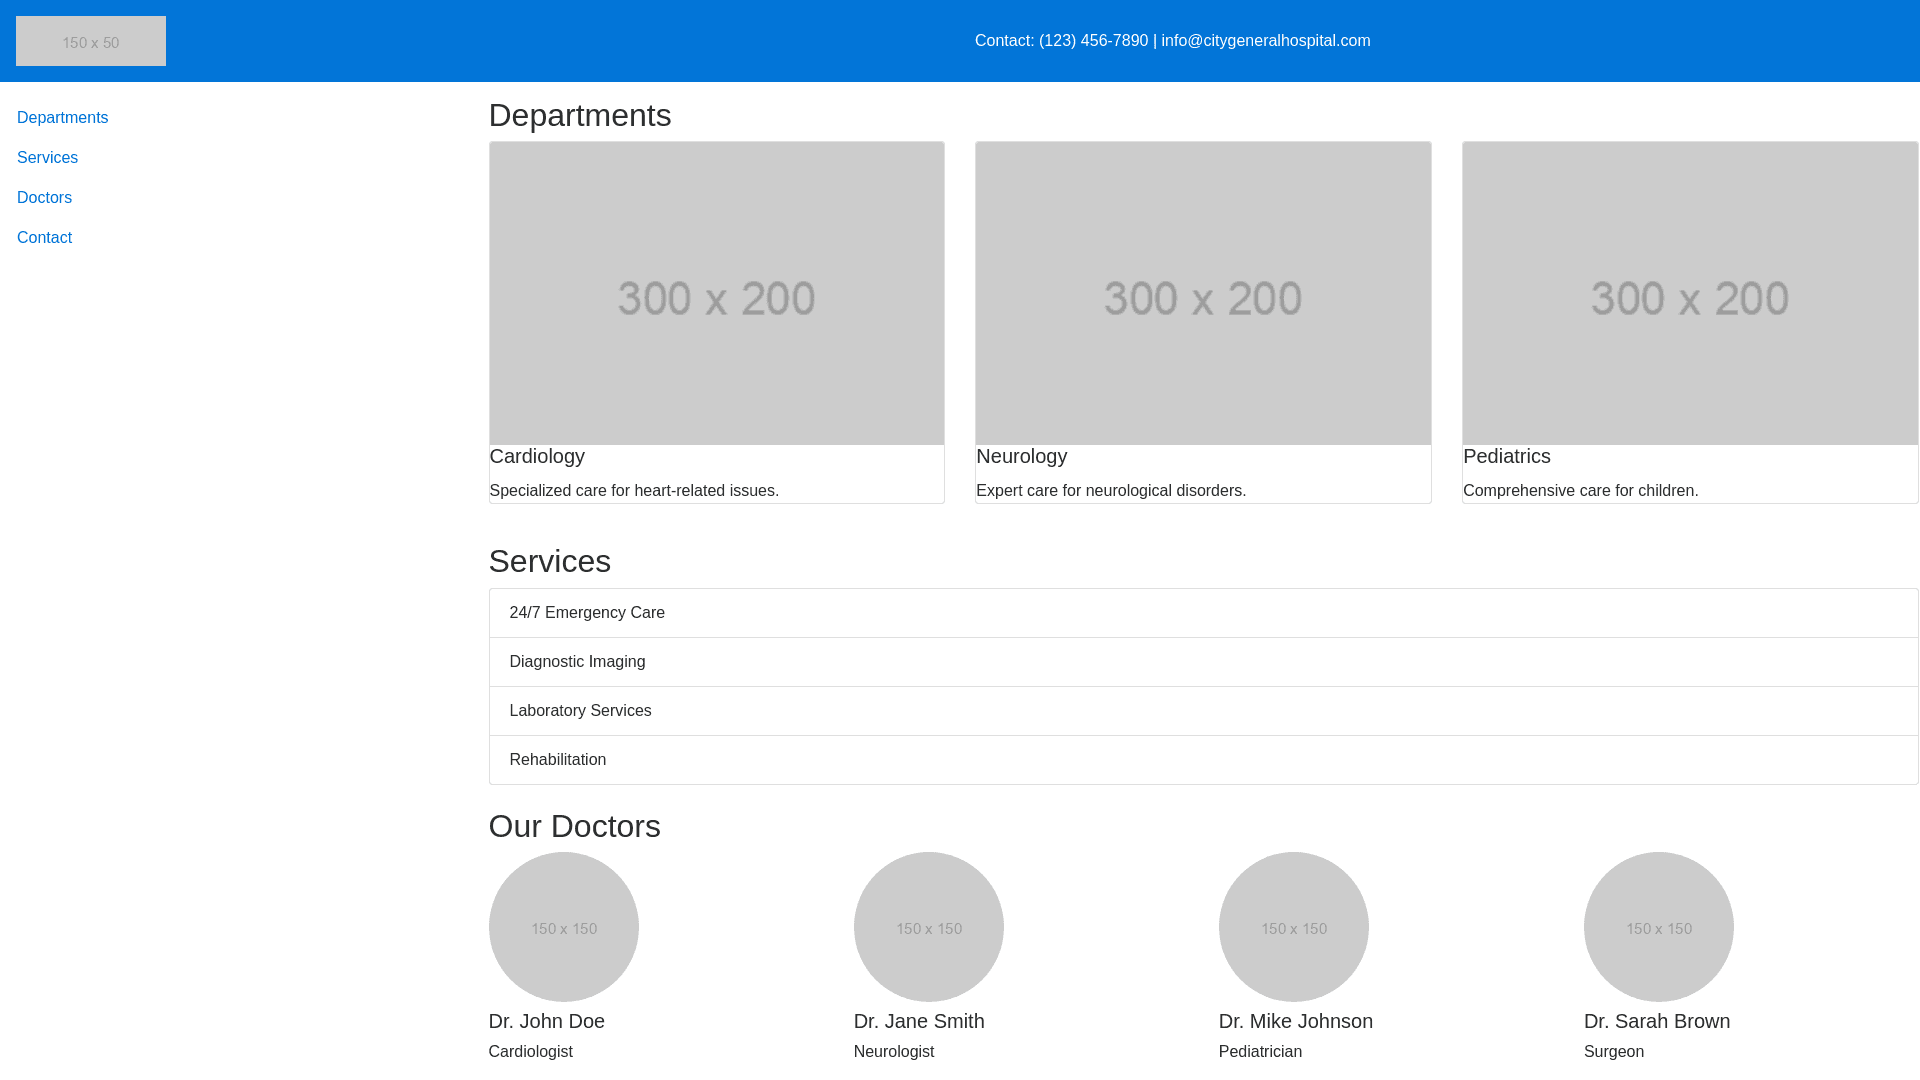The height and width of the screenshot is (1080, 1920).
Task: Click the Cardiology department image
Action: click(716, 293)
